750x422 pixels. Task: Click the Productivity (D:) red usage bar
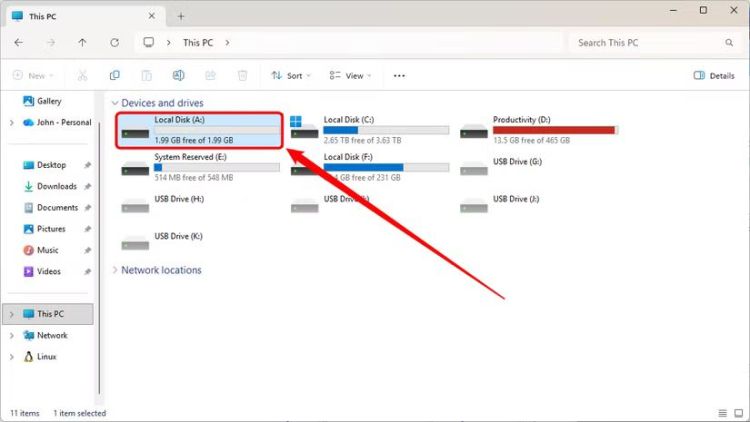pyautogui.click(x=554, y=130)
